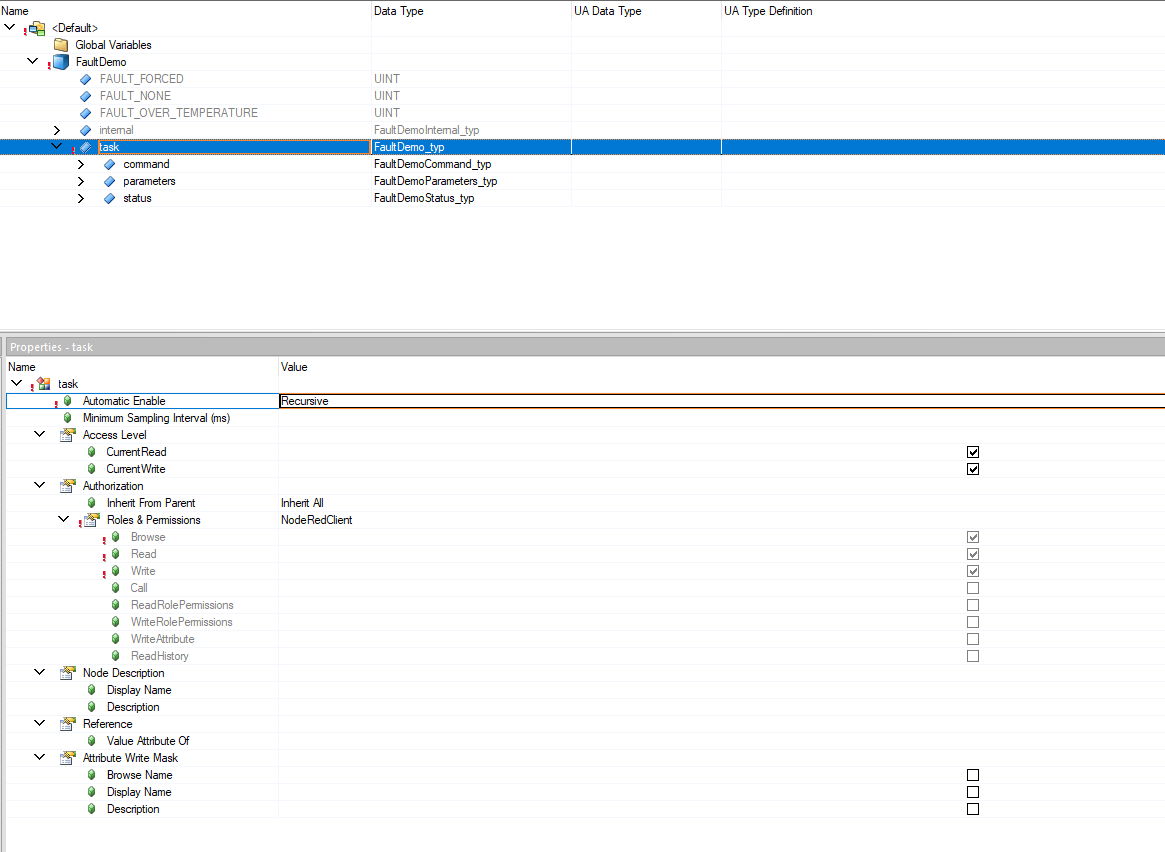Click the Minimum Sampling Interval value field
Viewport: 1165px width, 852px height.
click(x=721, y=418)
